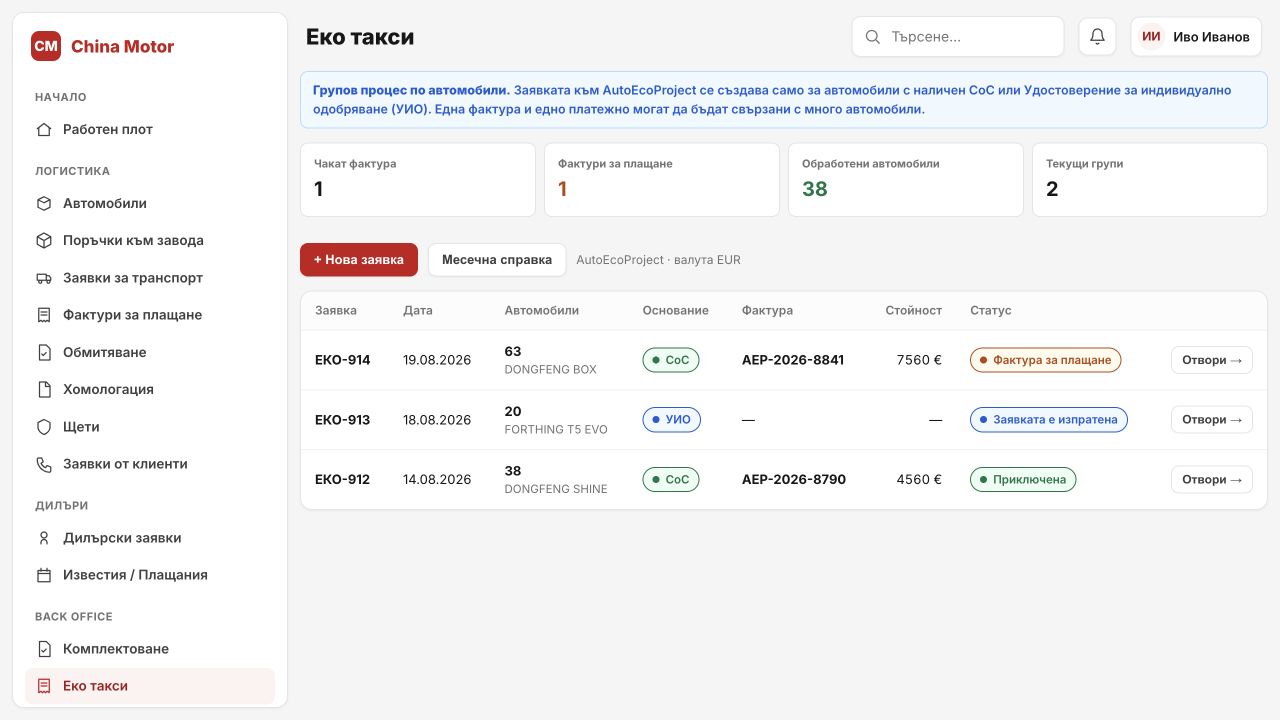Click the calendar icon beside Известия / Плащания
The height and width of the screenshot is (720, 1280).
[44, 575]
